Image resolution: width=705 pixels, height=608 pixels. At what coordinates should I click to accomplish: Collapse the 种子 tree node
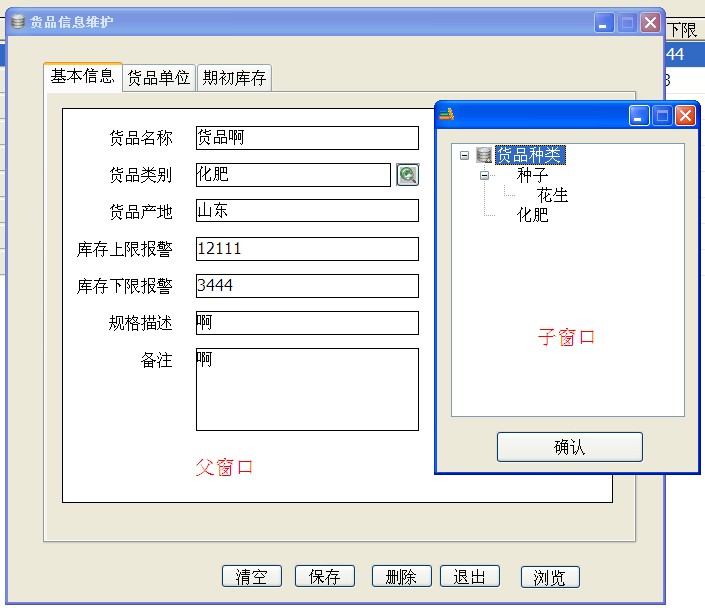pos(485,175)
